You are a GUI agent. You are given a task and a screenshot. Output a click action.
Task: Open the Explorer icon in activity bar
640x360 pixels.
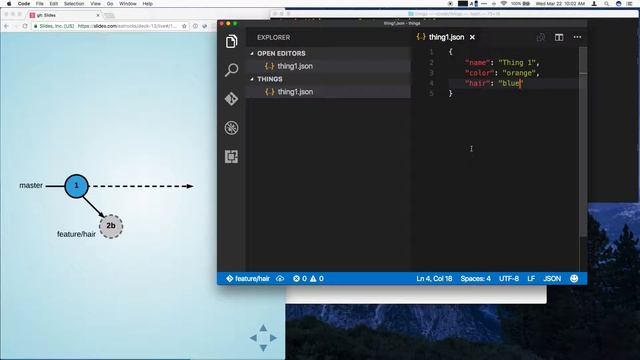pos(231,41)
